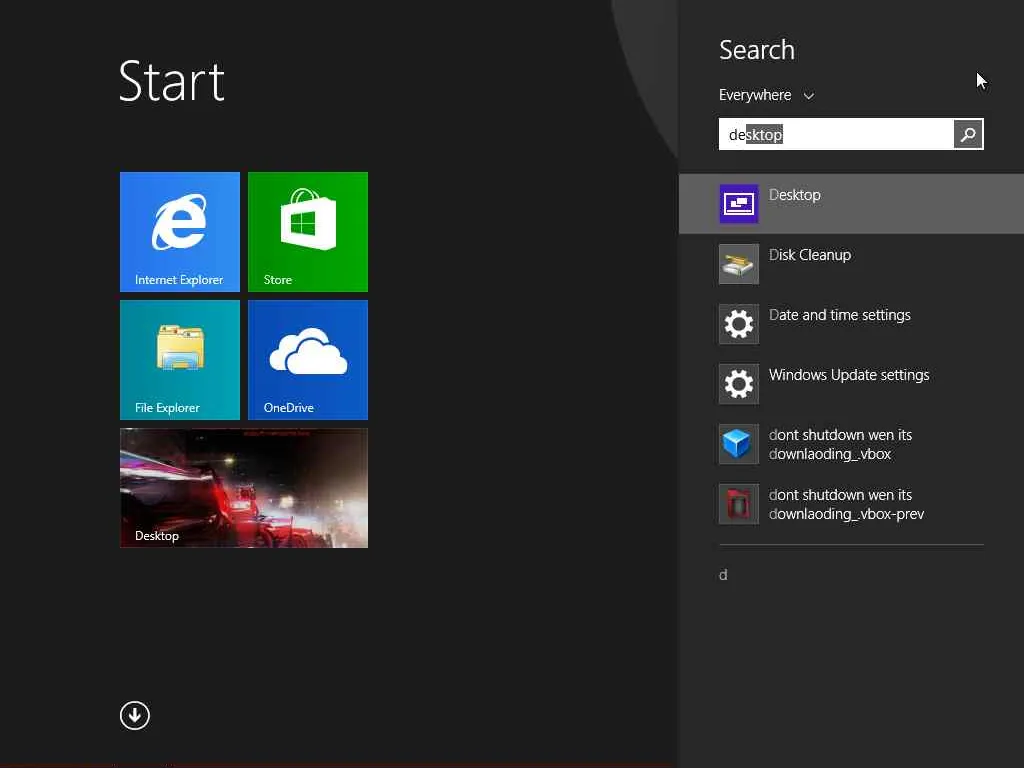The image size is (1024, 768).
Task: Click the Search pane heading
Action: coord(757,50)
